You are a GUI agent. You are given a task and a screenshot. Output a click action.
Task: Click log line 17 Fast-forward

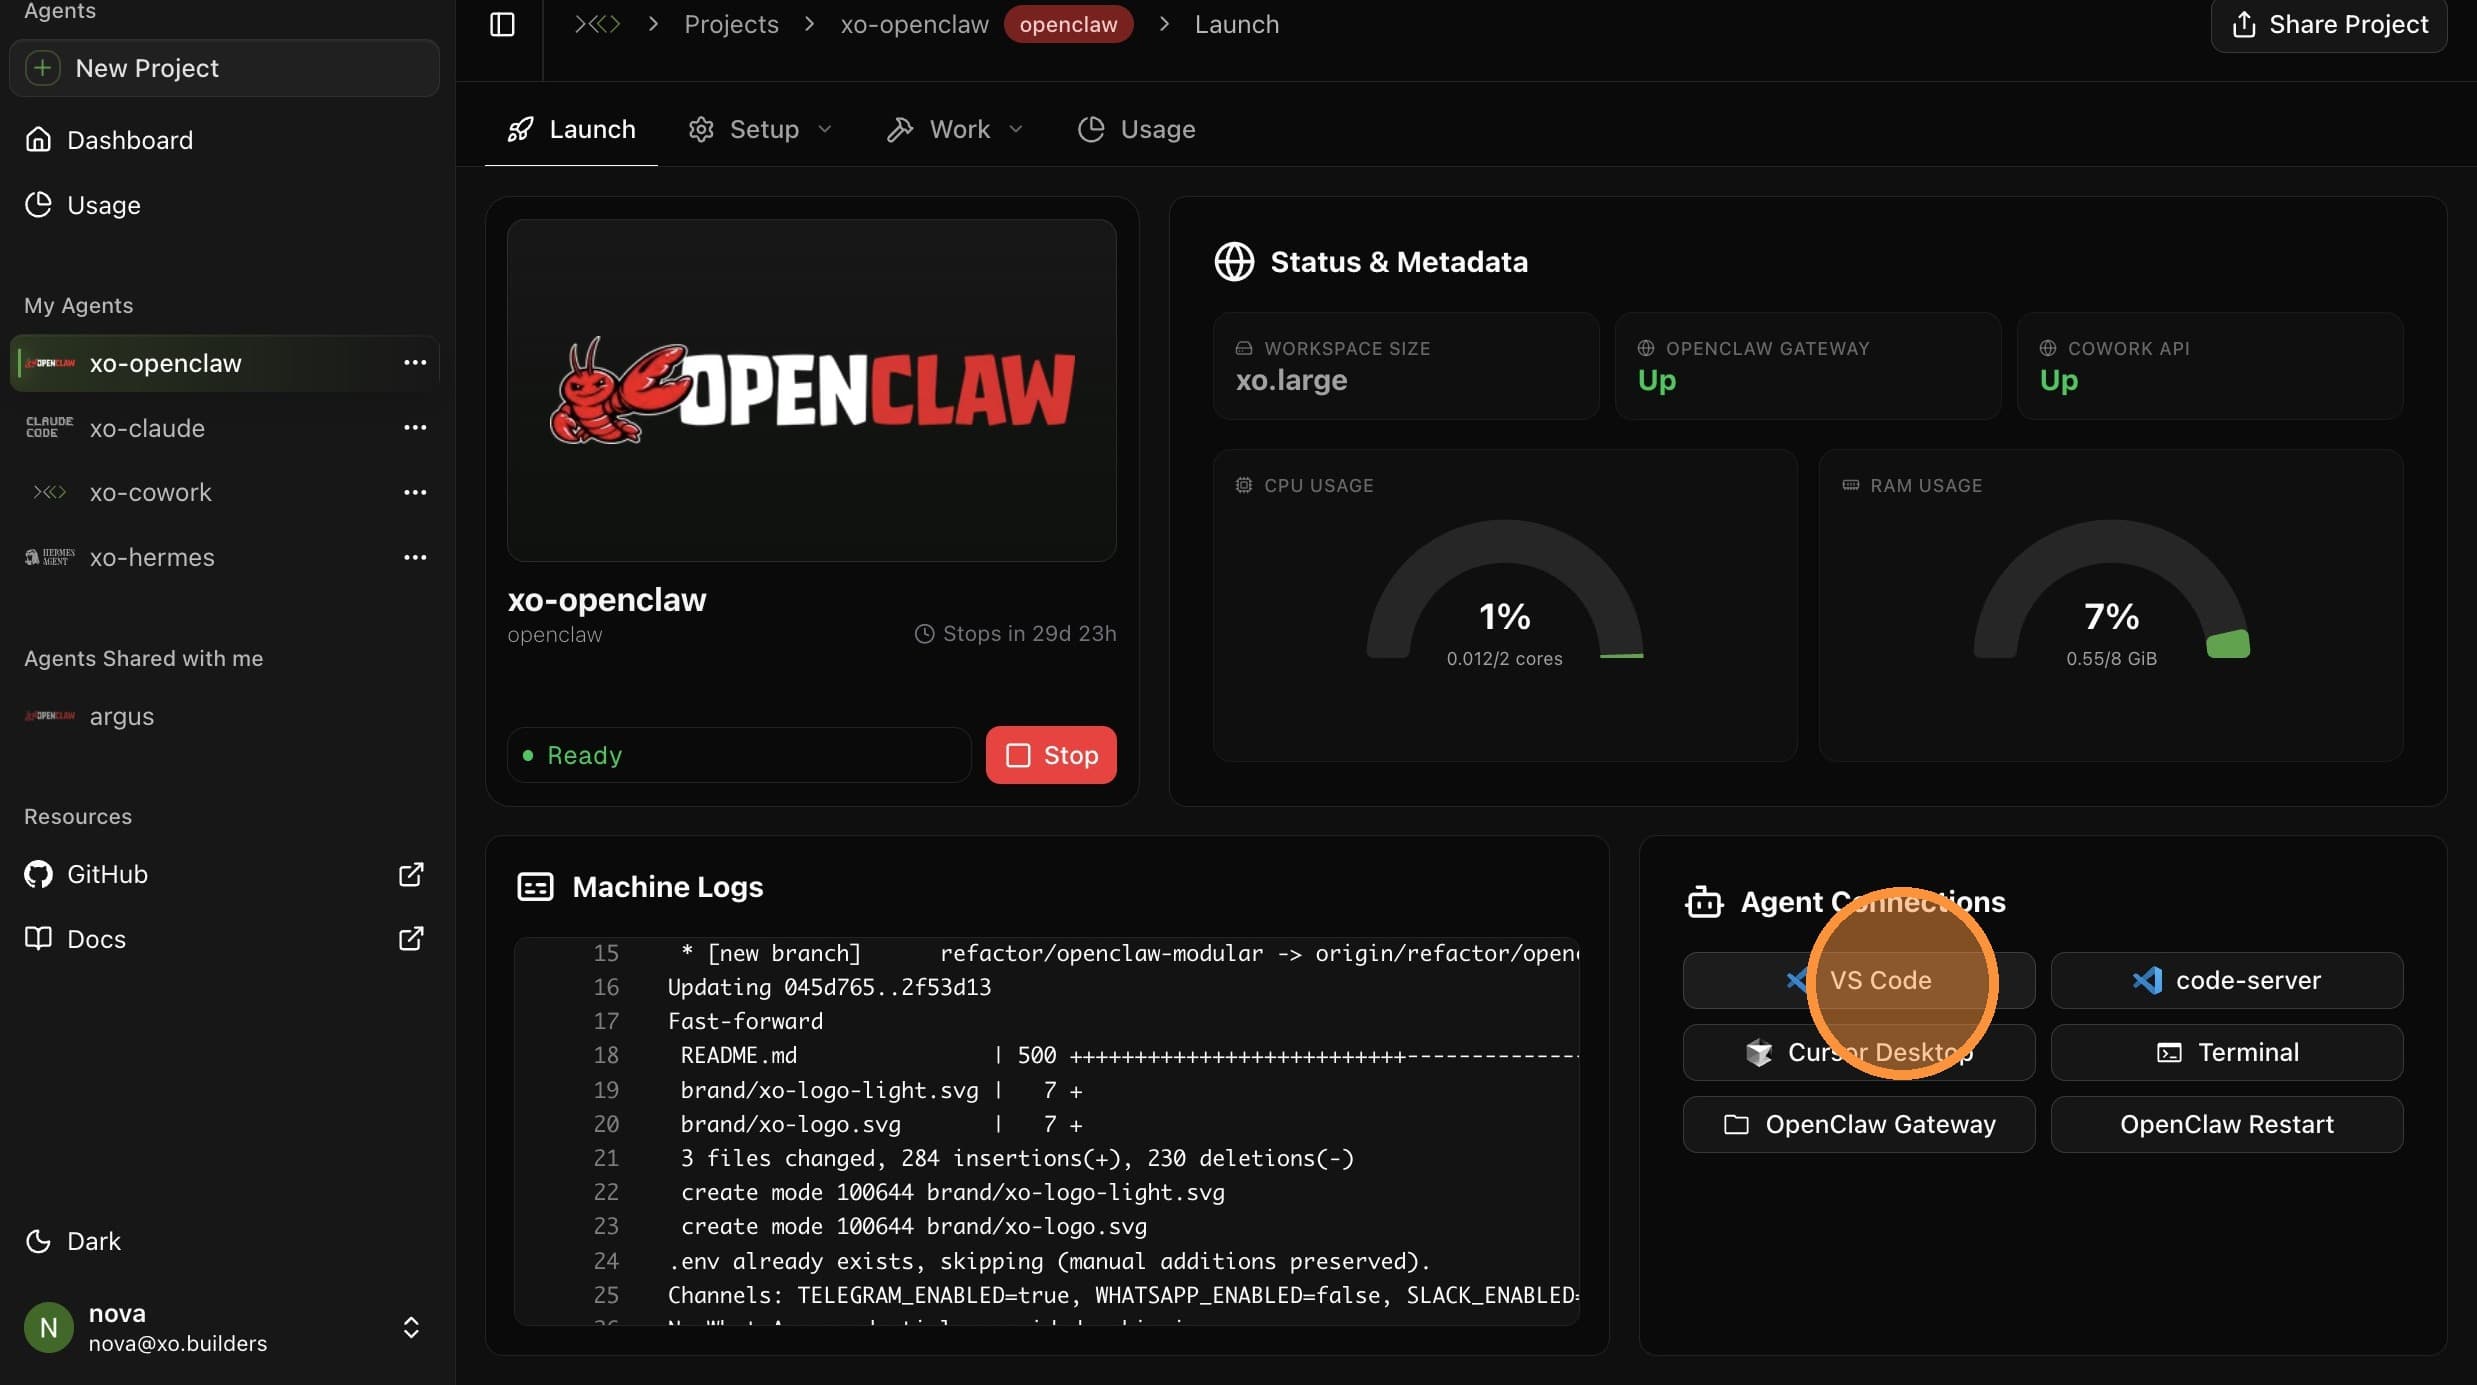745,1021
